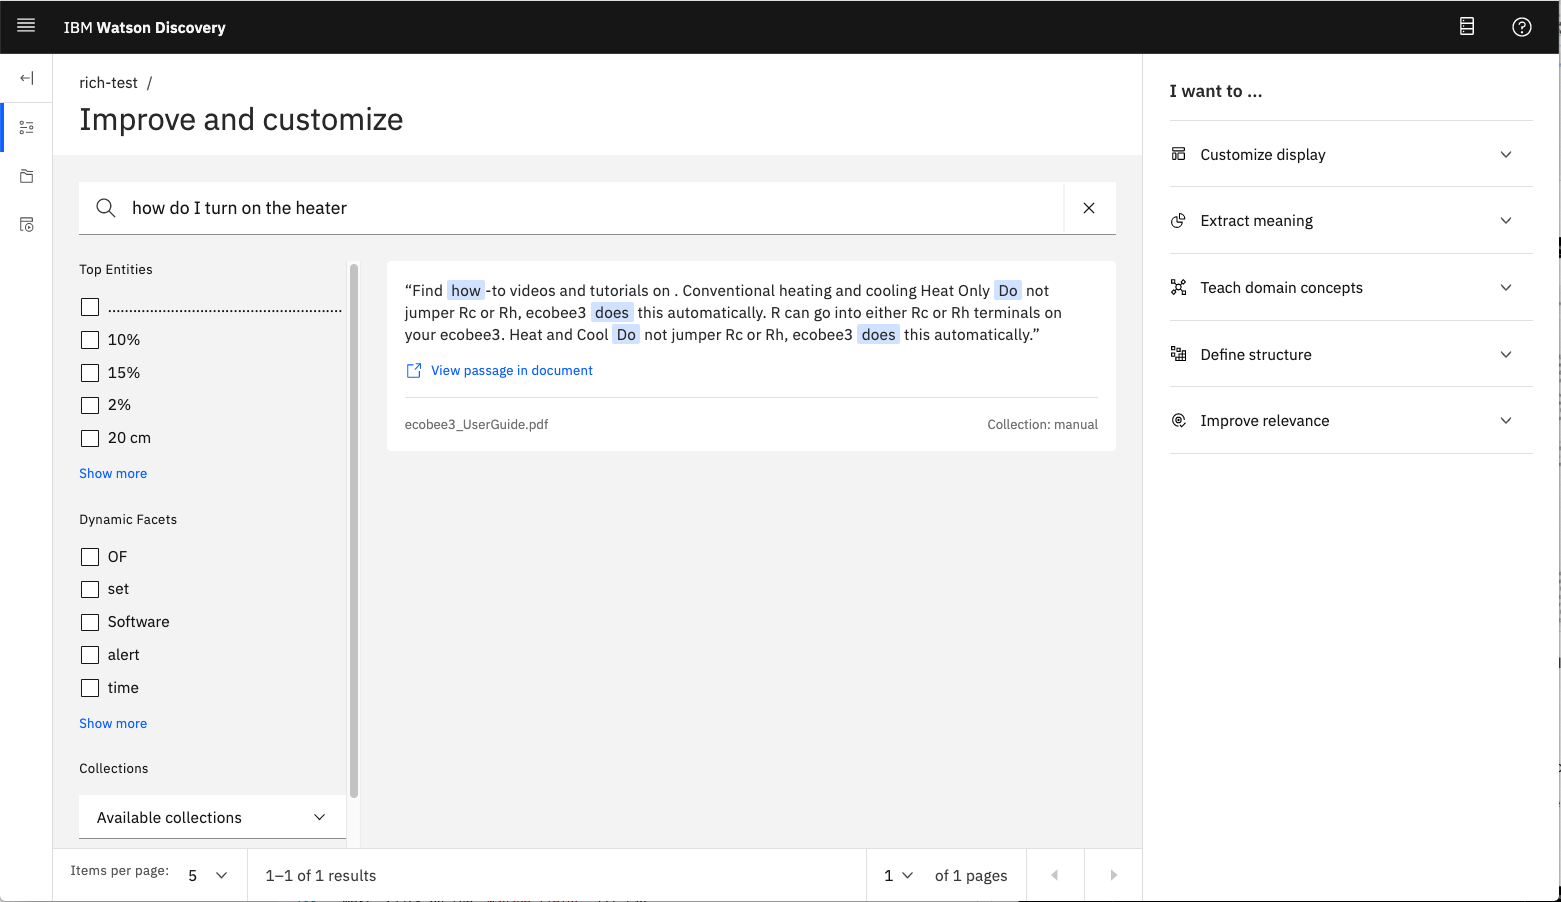Click the Teach domain concepts label
1561x902 pixels.
pos(1281,288)
